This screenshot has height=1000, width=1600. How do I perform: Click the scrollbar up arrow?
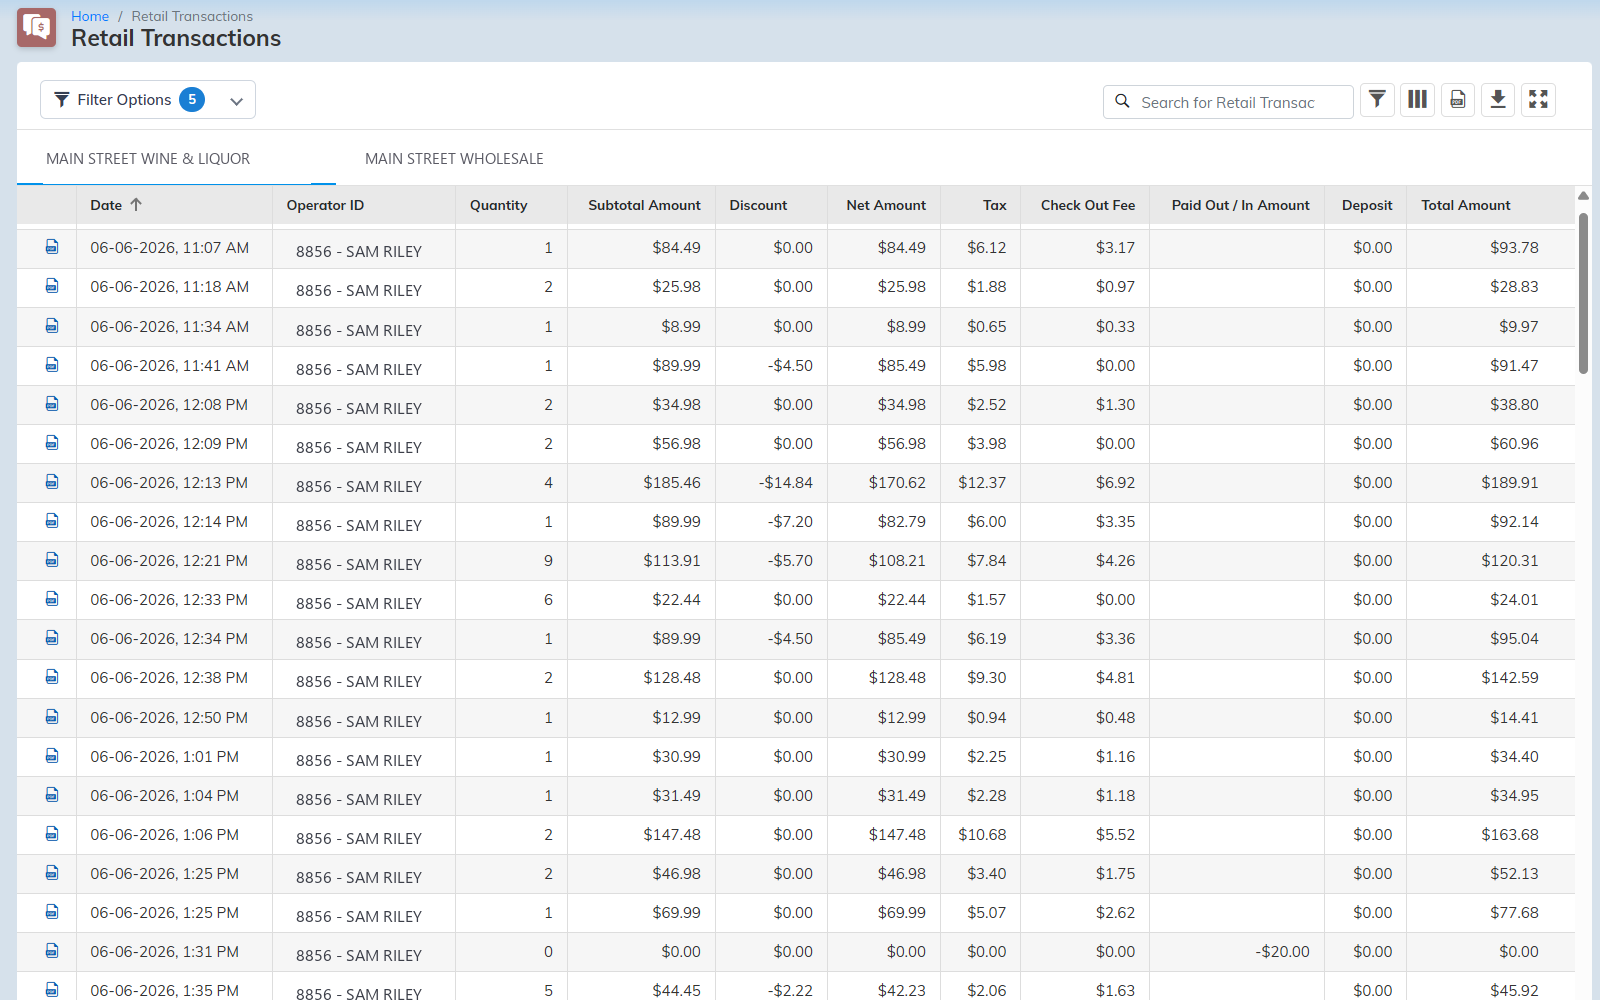pyautogui.click(x=1583, y=195)
